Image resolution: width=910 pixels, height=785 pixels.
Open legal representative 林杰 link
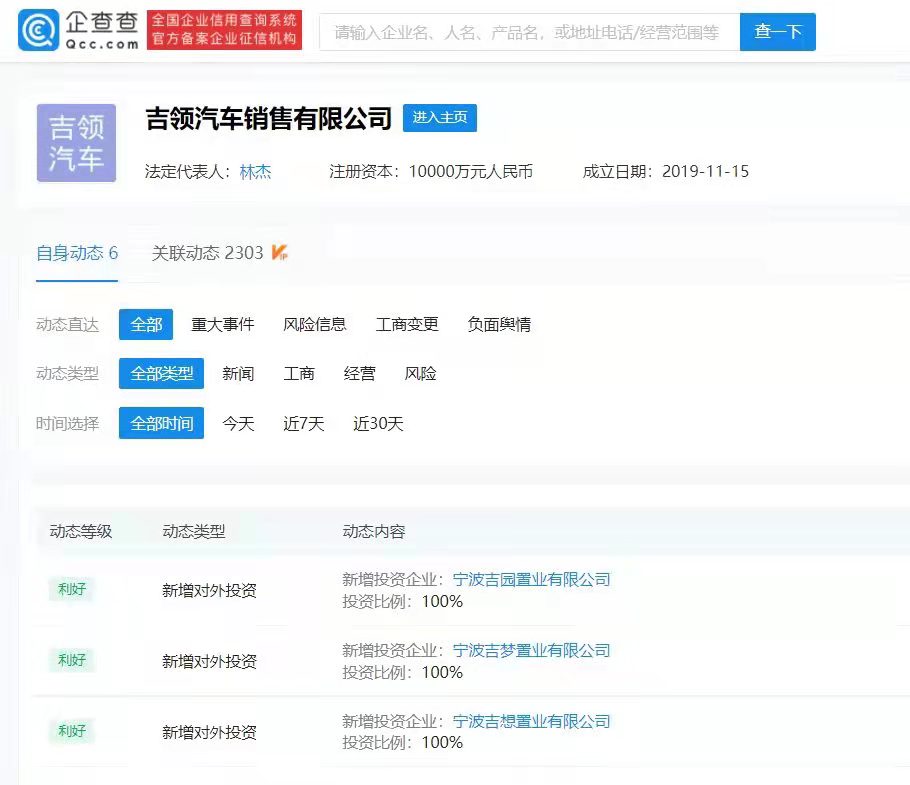pyautogui.click(x=255, y=172)
